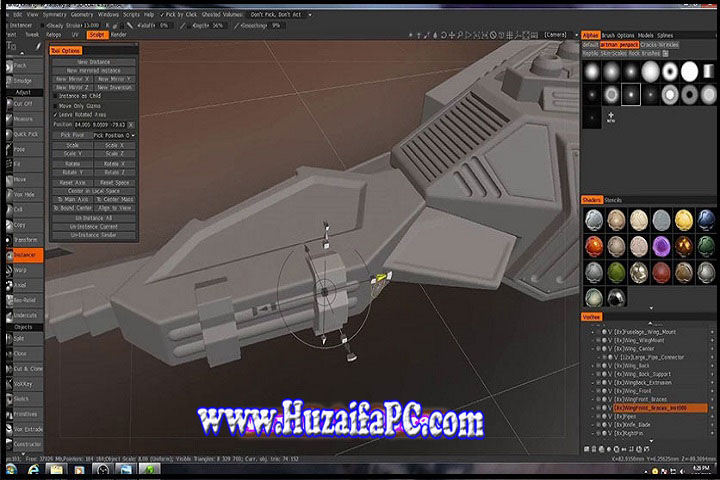Click the Reset Axis button
Viewport: 720px width, 480px height.
tap(73, 183)
